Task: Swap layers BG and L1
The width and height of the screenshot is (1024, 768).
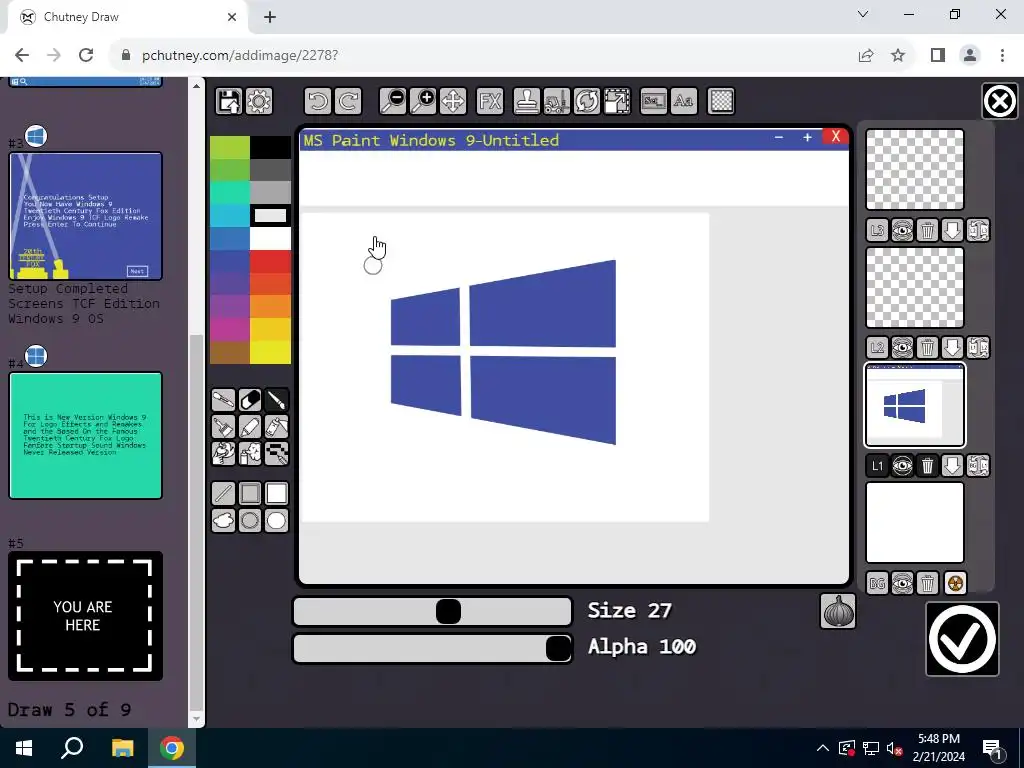Action: coord(978,466)
